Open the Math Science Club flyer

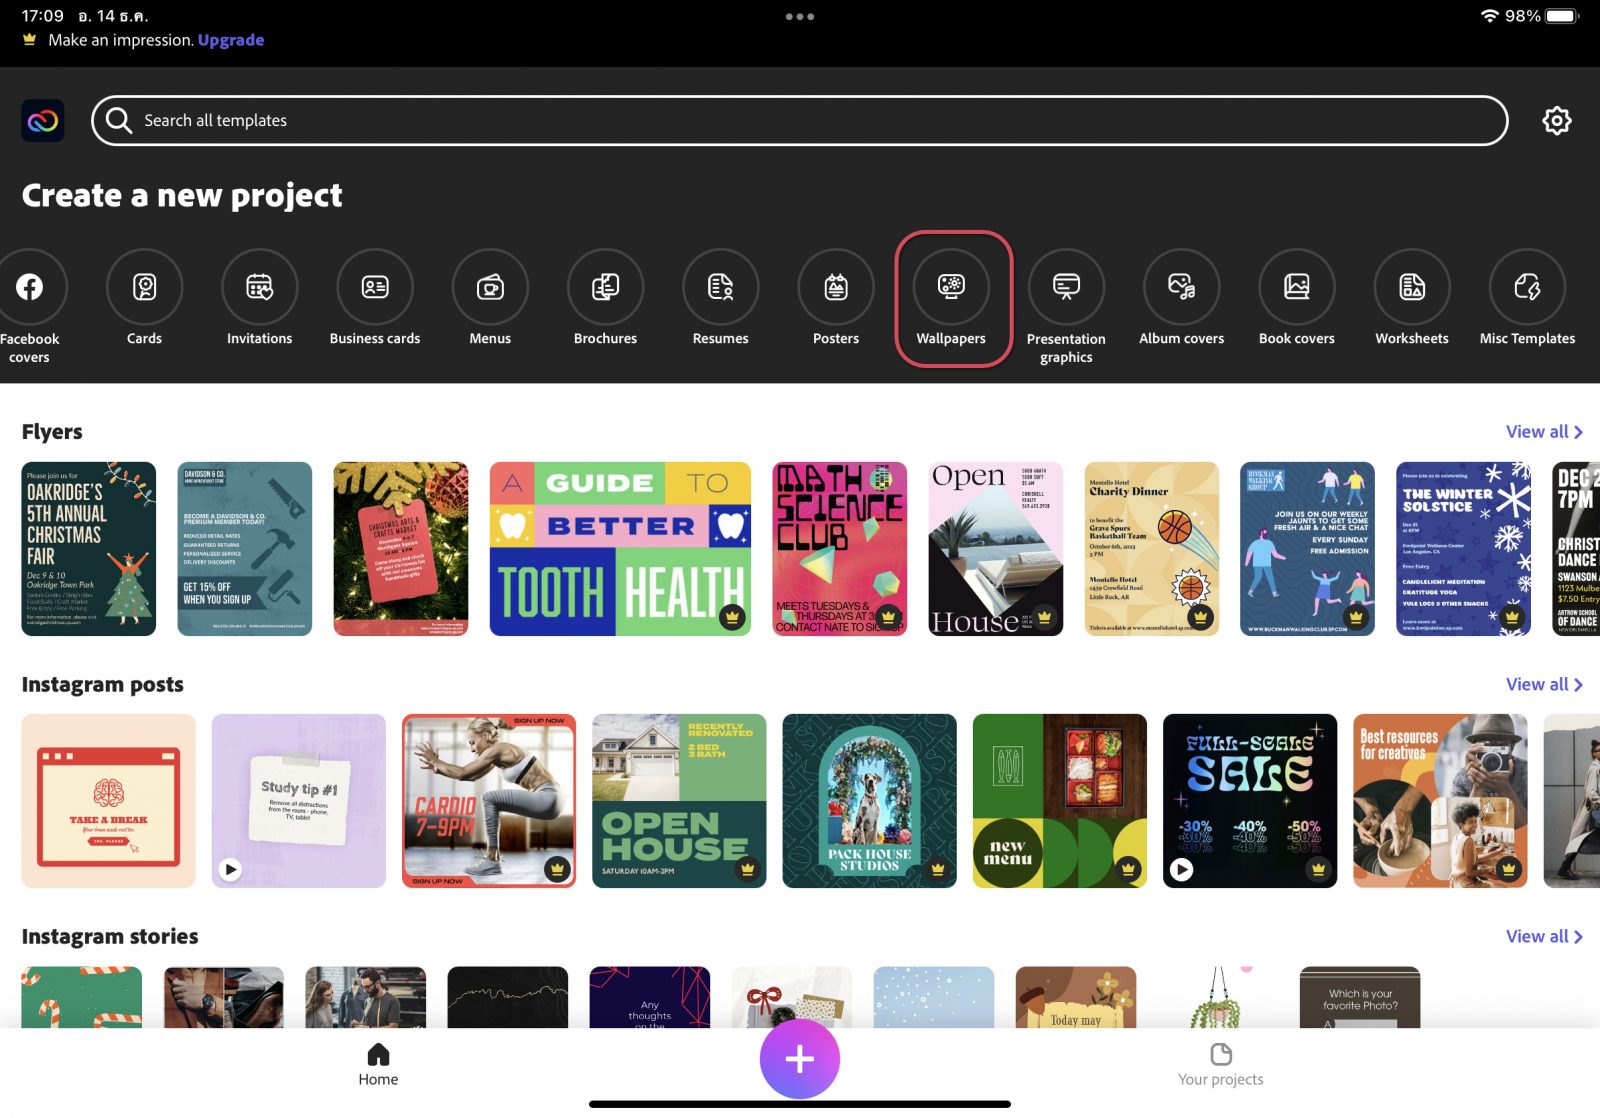click(839, 549)
